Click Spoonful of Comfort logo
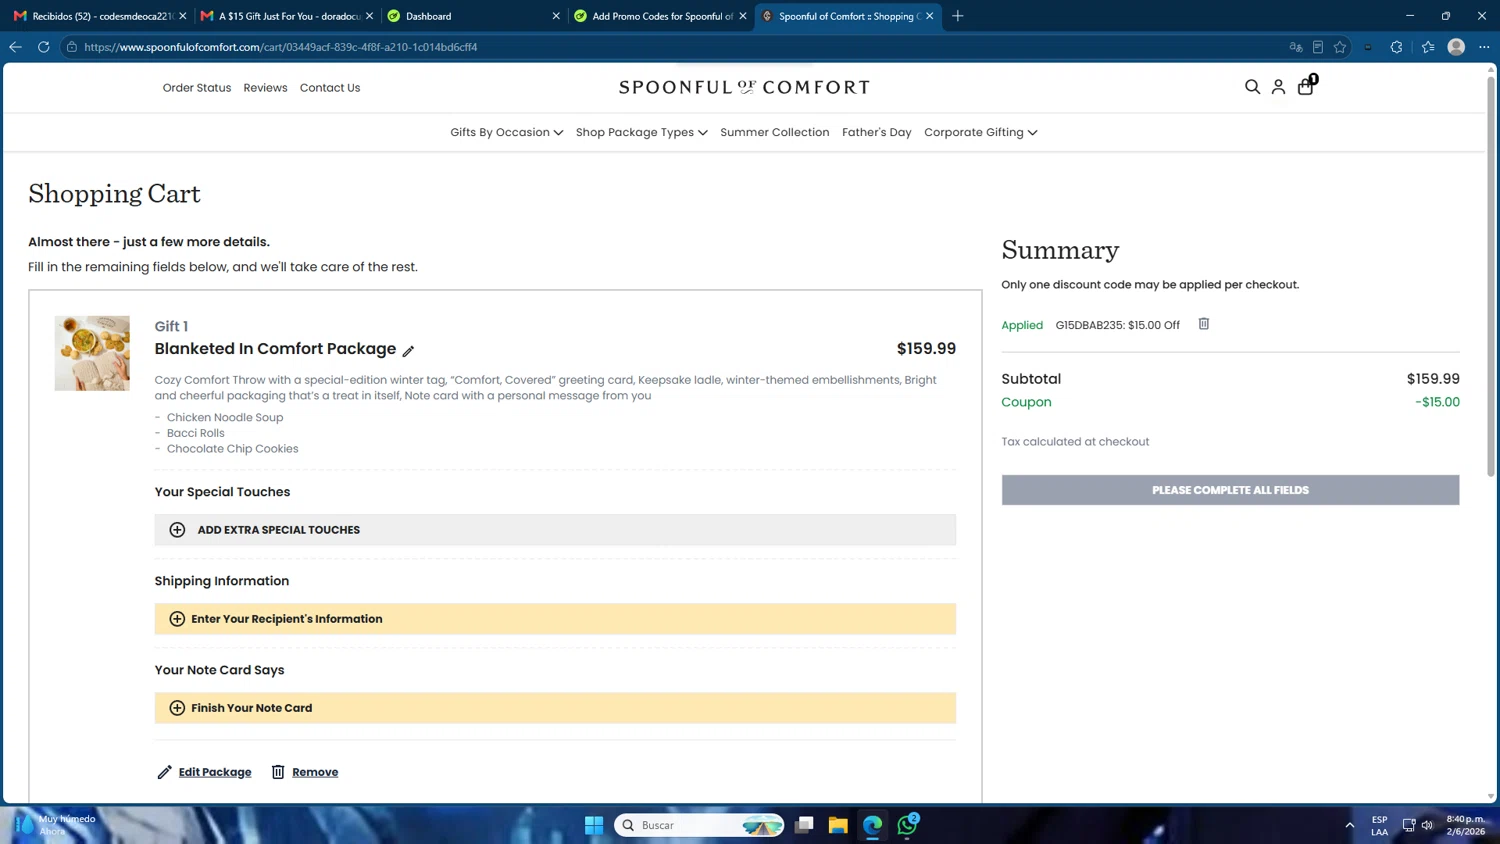The image size is (1500, 844). (744, 87)
